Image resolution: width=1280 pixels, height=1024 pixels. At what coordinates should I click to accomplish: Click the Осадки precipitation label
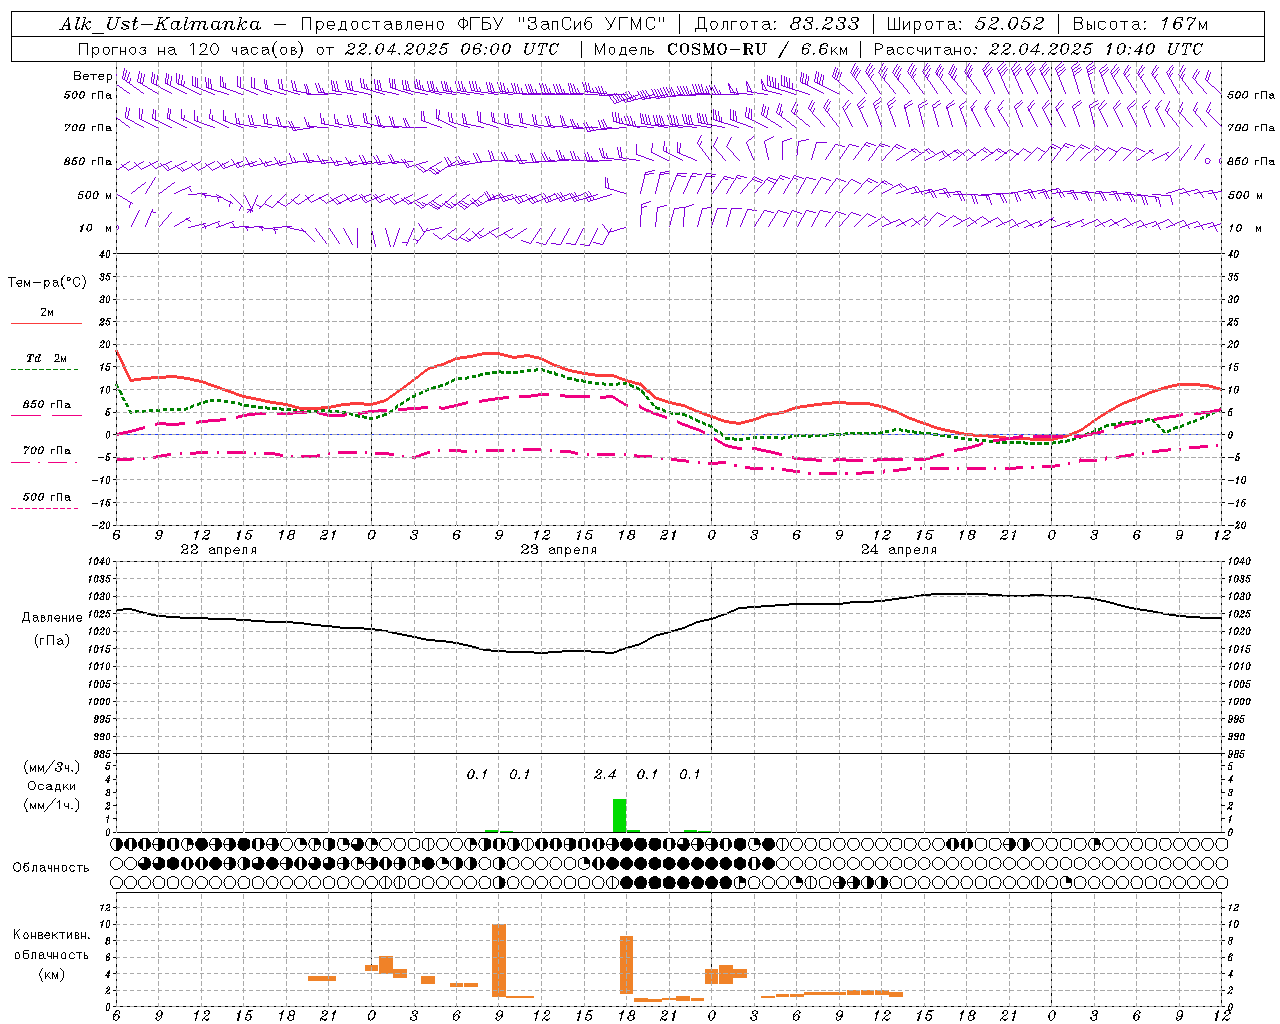click(x=51, y=786)
